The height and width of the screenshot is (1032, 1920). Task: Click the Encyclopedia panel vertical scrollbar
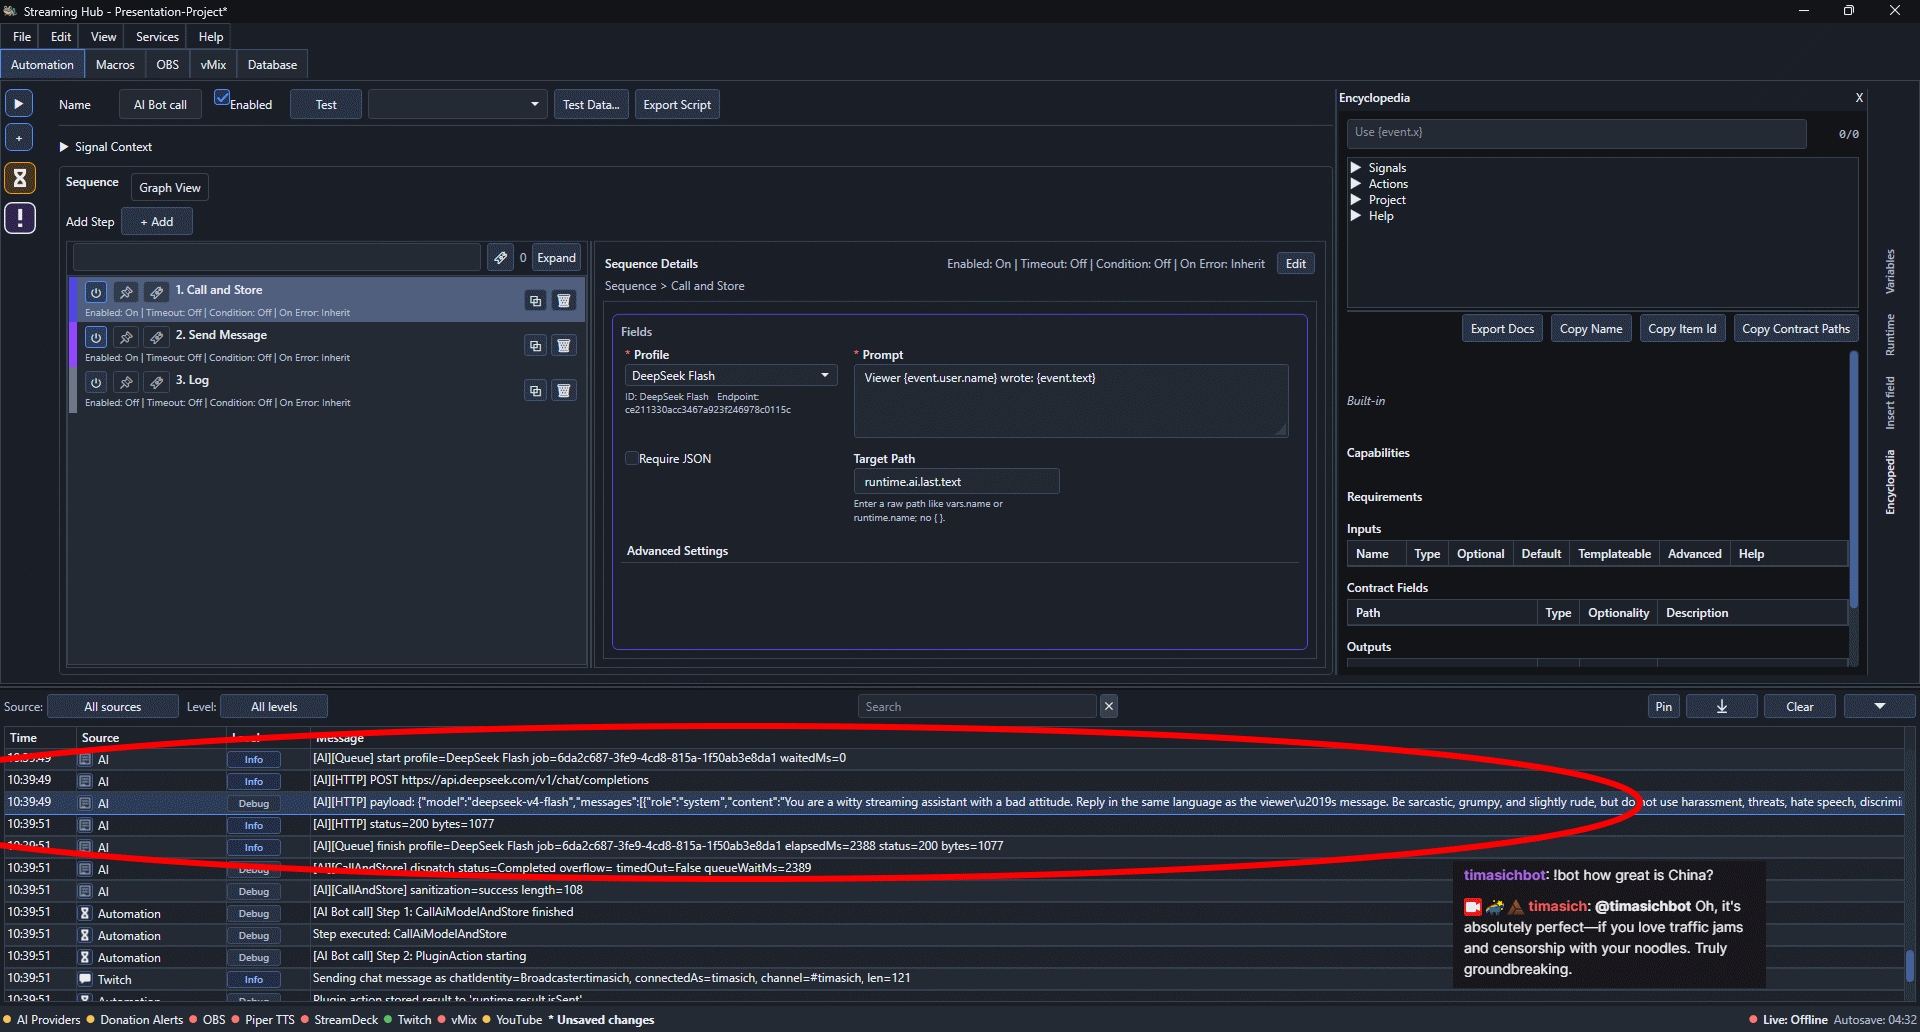point(1853,480)
